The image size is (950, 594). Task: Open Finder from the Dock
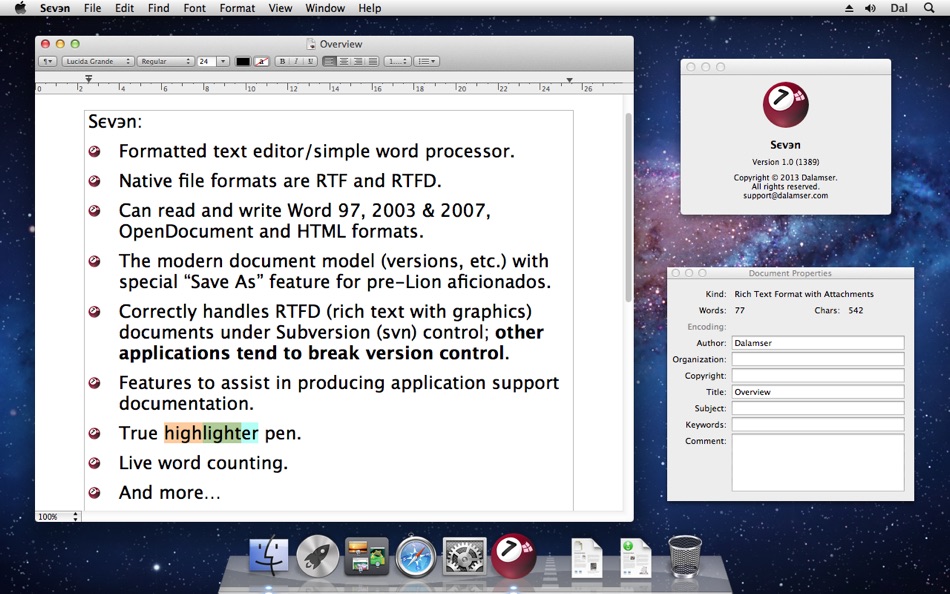pos(269,555)
